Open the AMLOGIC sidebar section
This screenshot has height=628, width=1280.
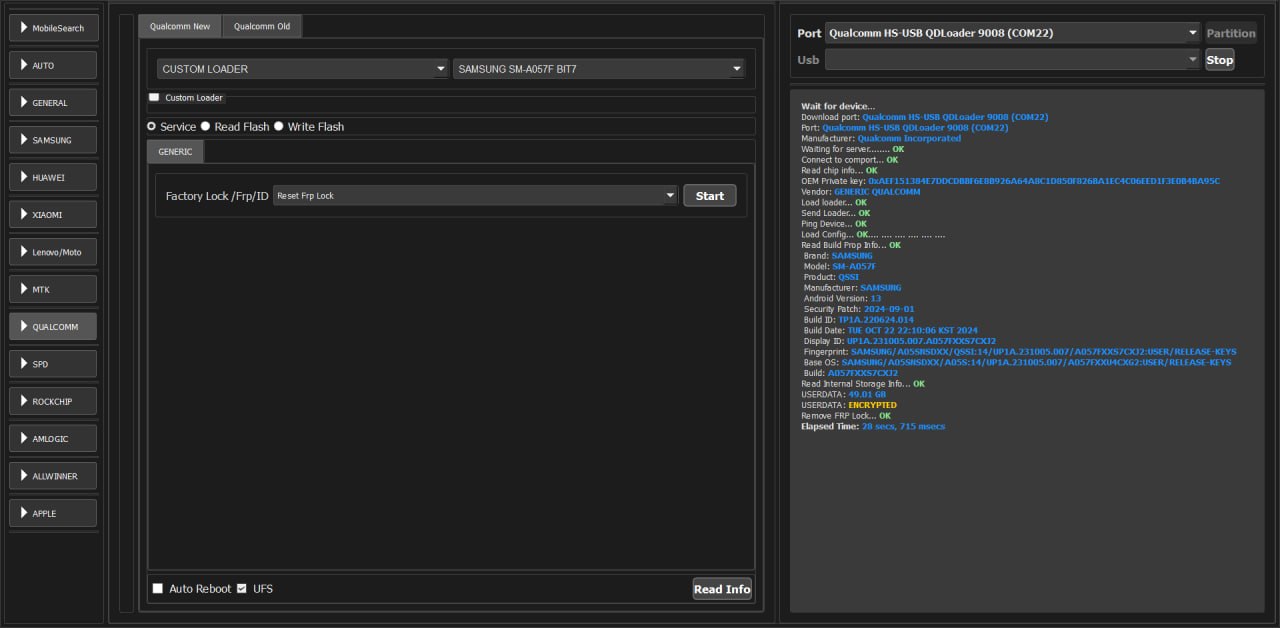tap(54, 438)
